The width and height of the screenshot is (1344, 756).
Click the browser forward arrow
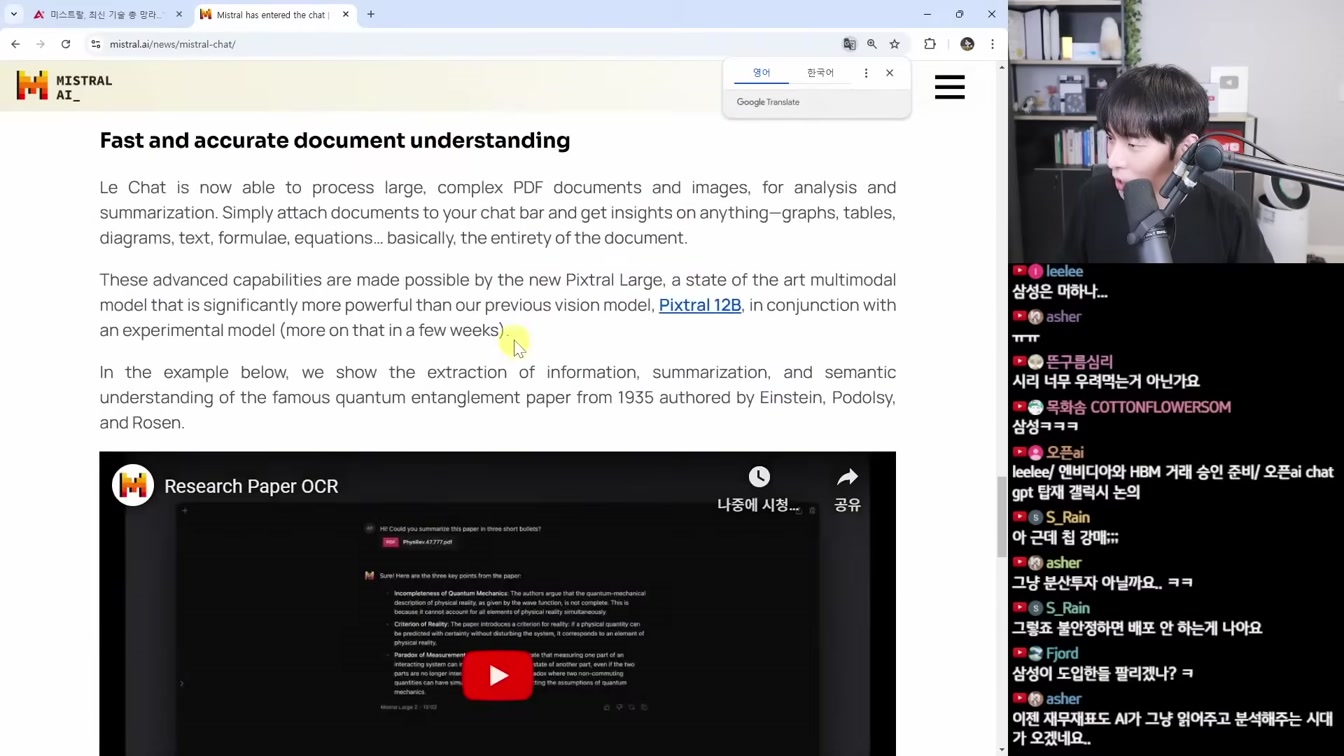coord(40,44)
